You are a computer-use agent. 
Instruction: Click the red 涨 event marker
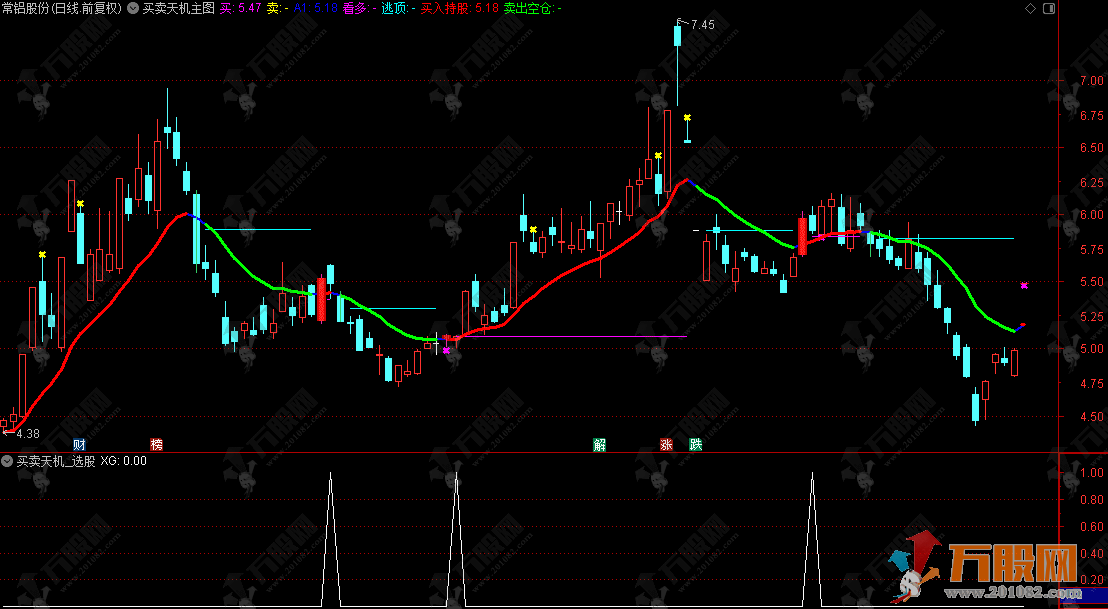click(x=666, y=444)
